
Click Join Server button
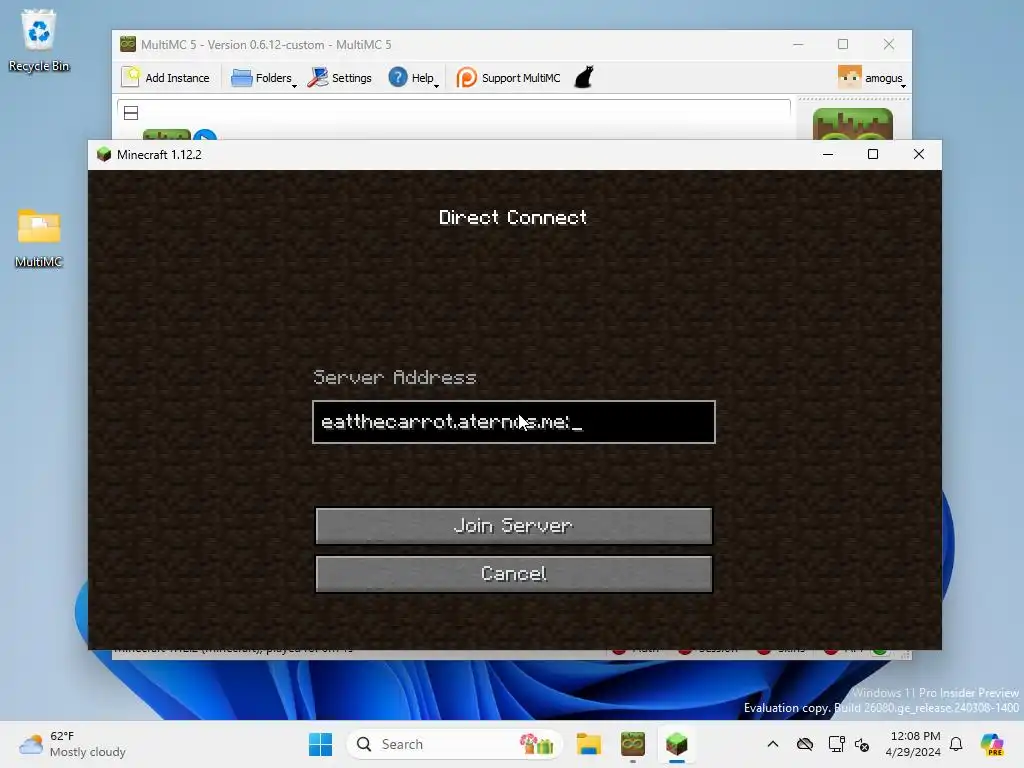(514, 526)
